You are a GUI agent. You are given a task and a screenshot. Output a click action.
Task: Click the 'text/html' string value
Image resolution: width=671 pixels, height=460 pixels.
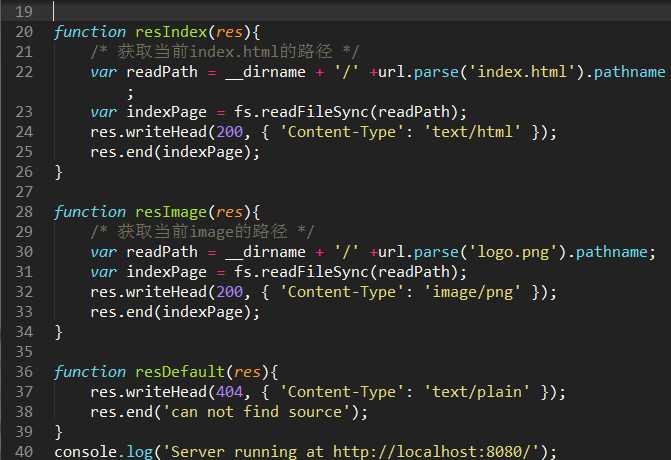(472, 132)
